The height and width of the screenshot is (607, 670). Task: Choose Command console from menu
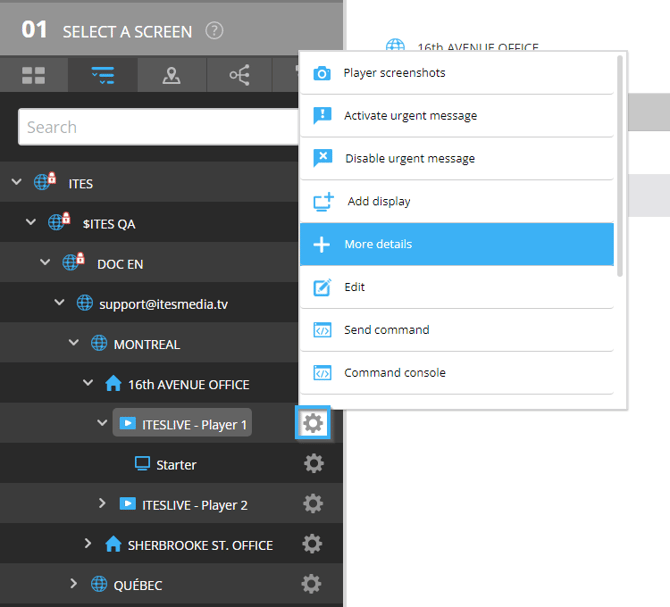click(457, 373)
